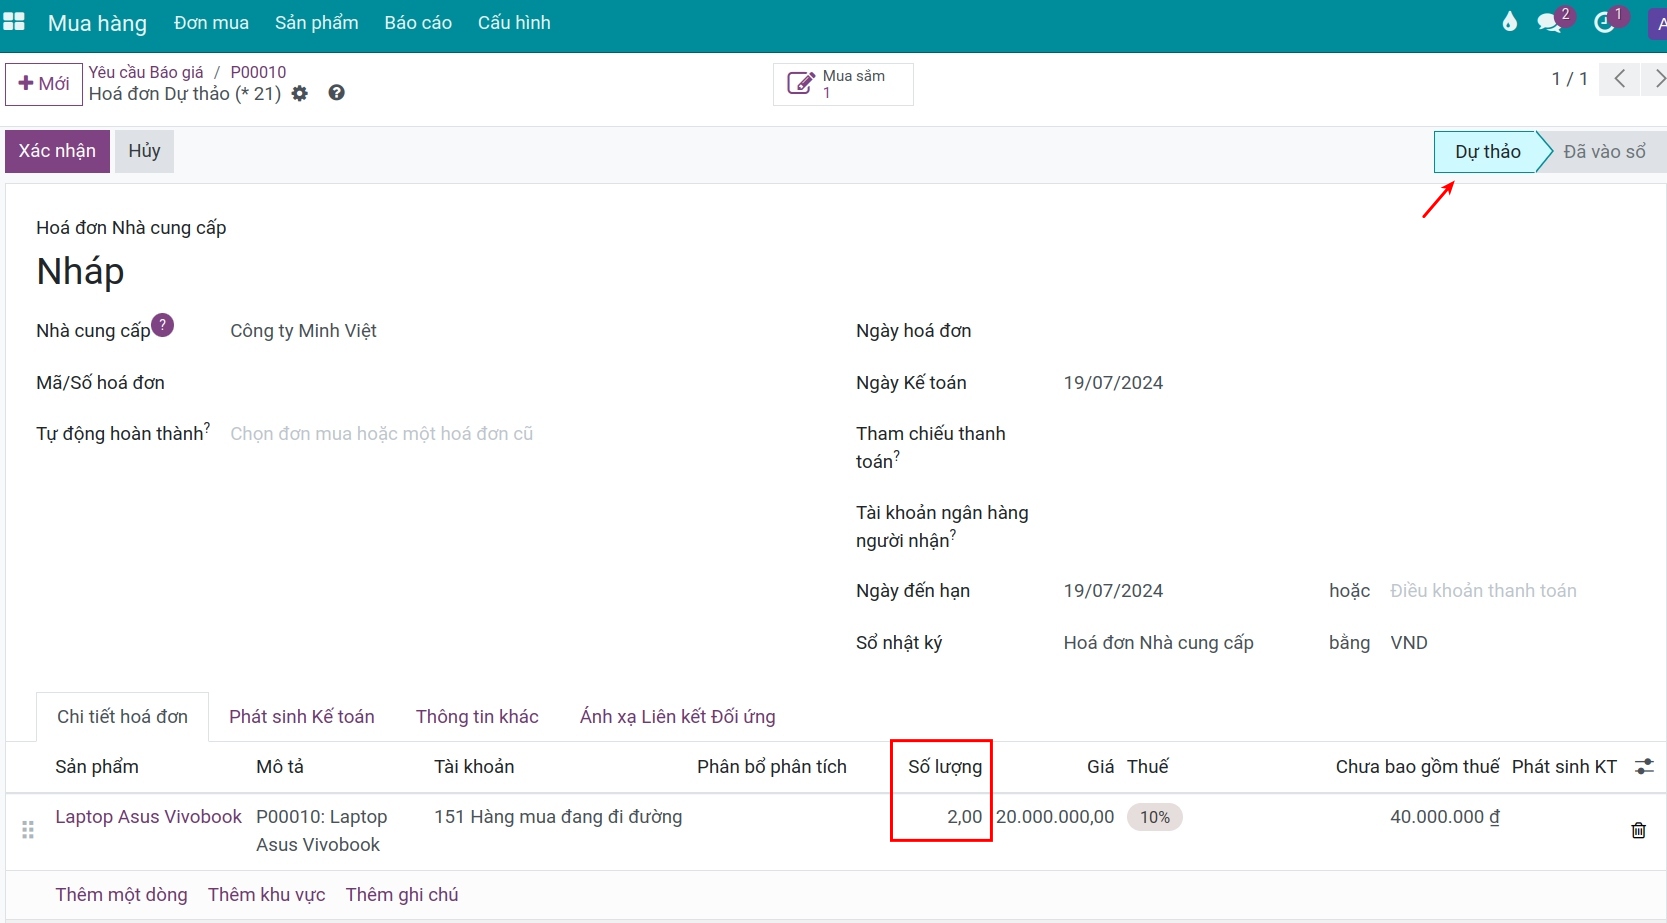
Task: Go to previous record arrow
Action: (1620, 79)
